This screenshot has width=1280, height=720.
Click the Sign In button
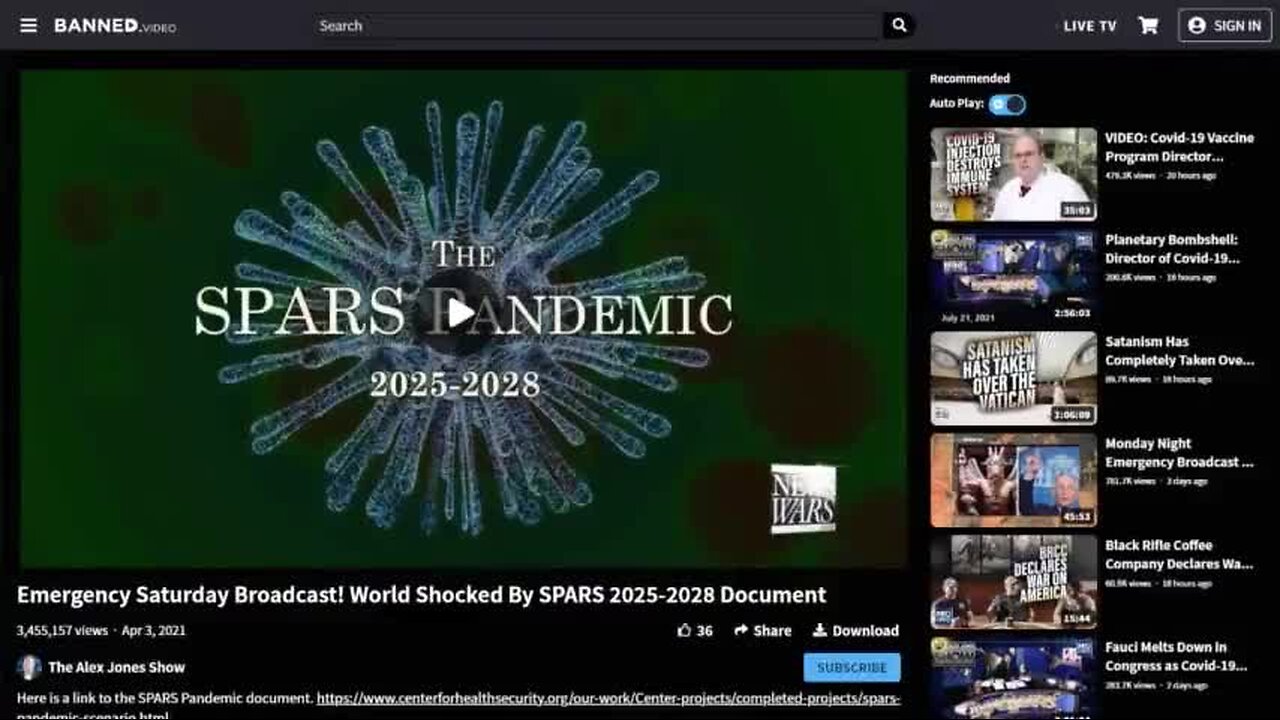pos(1224,26)
